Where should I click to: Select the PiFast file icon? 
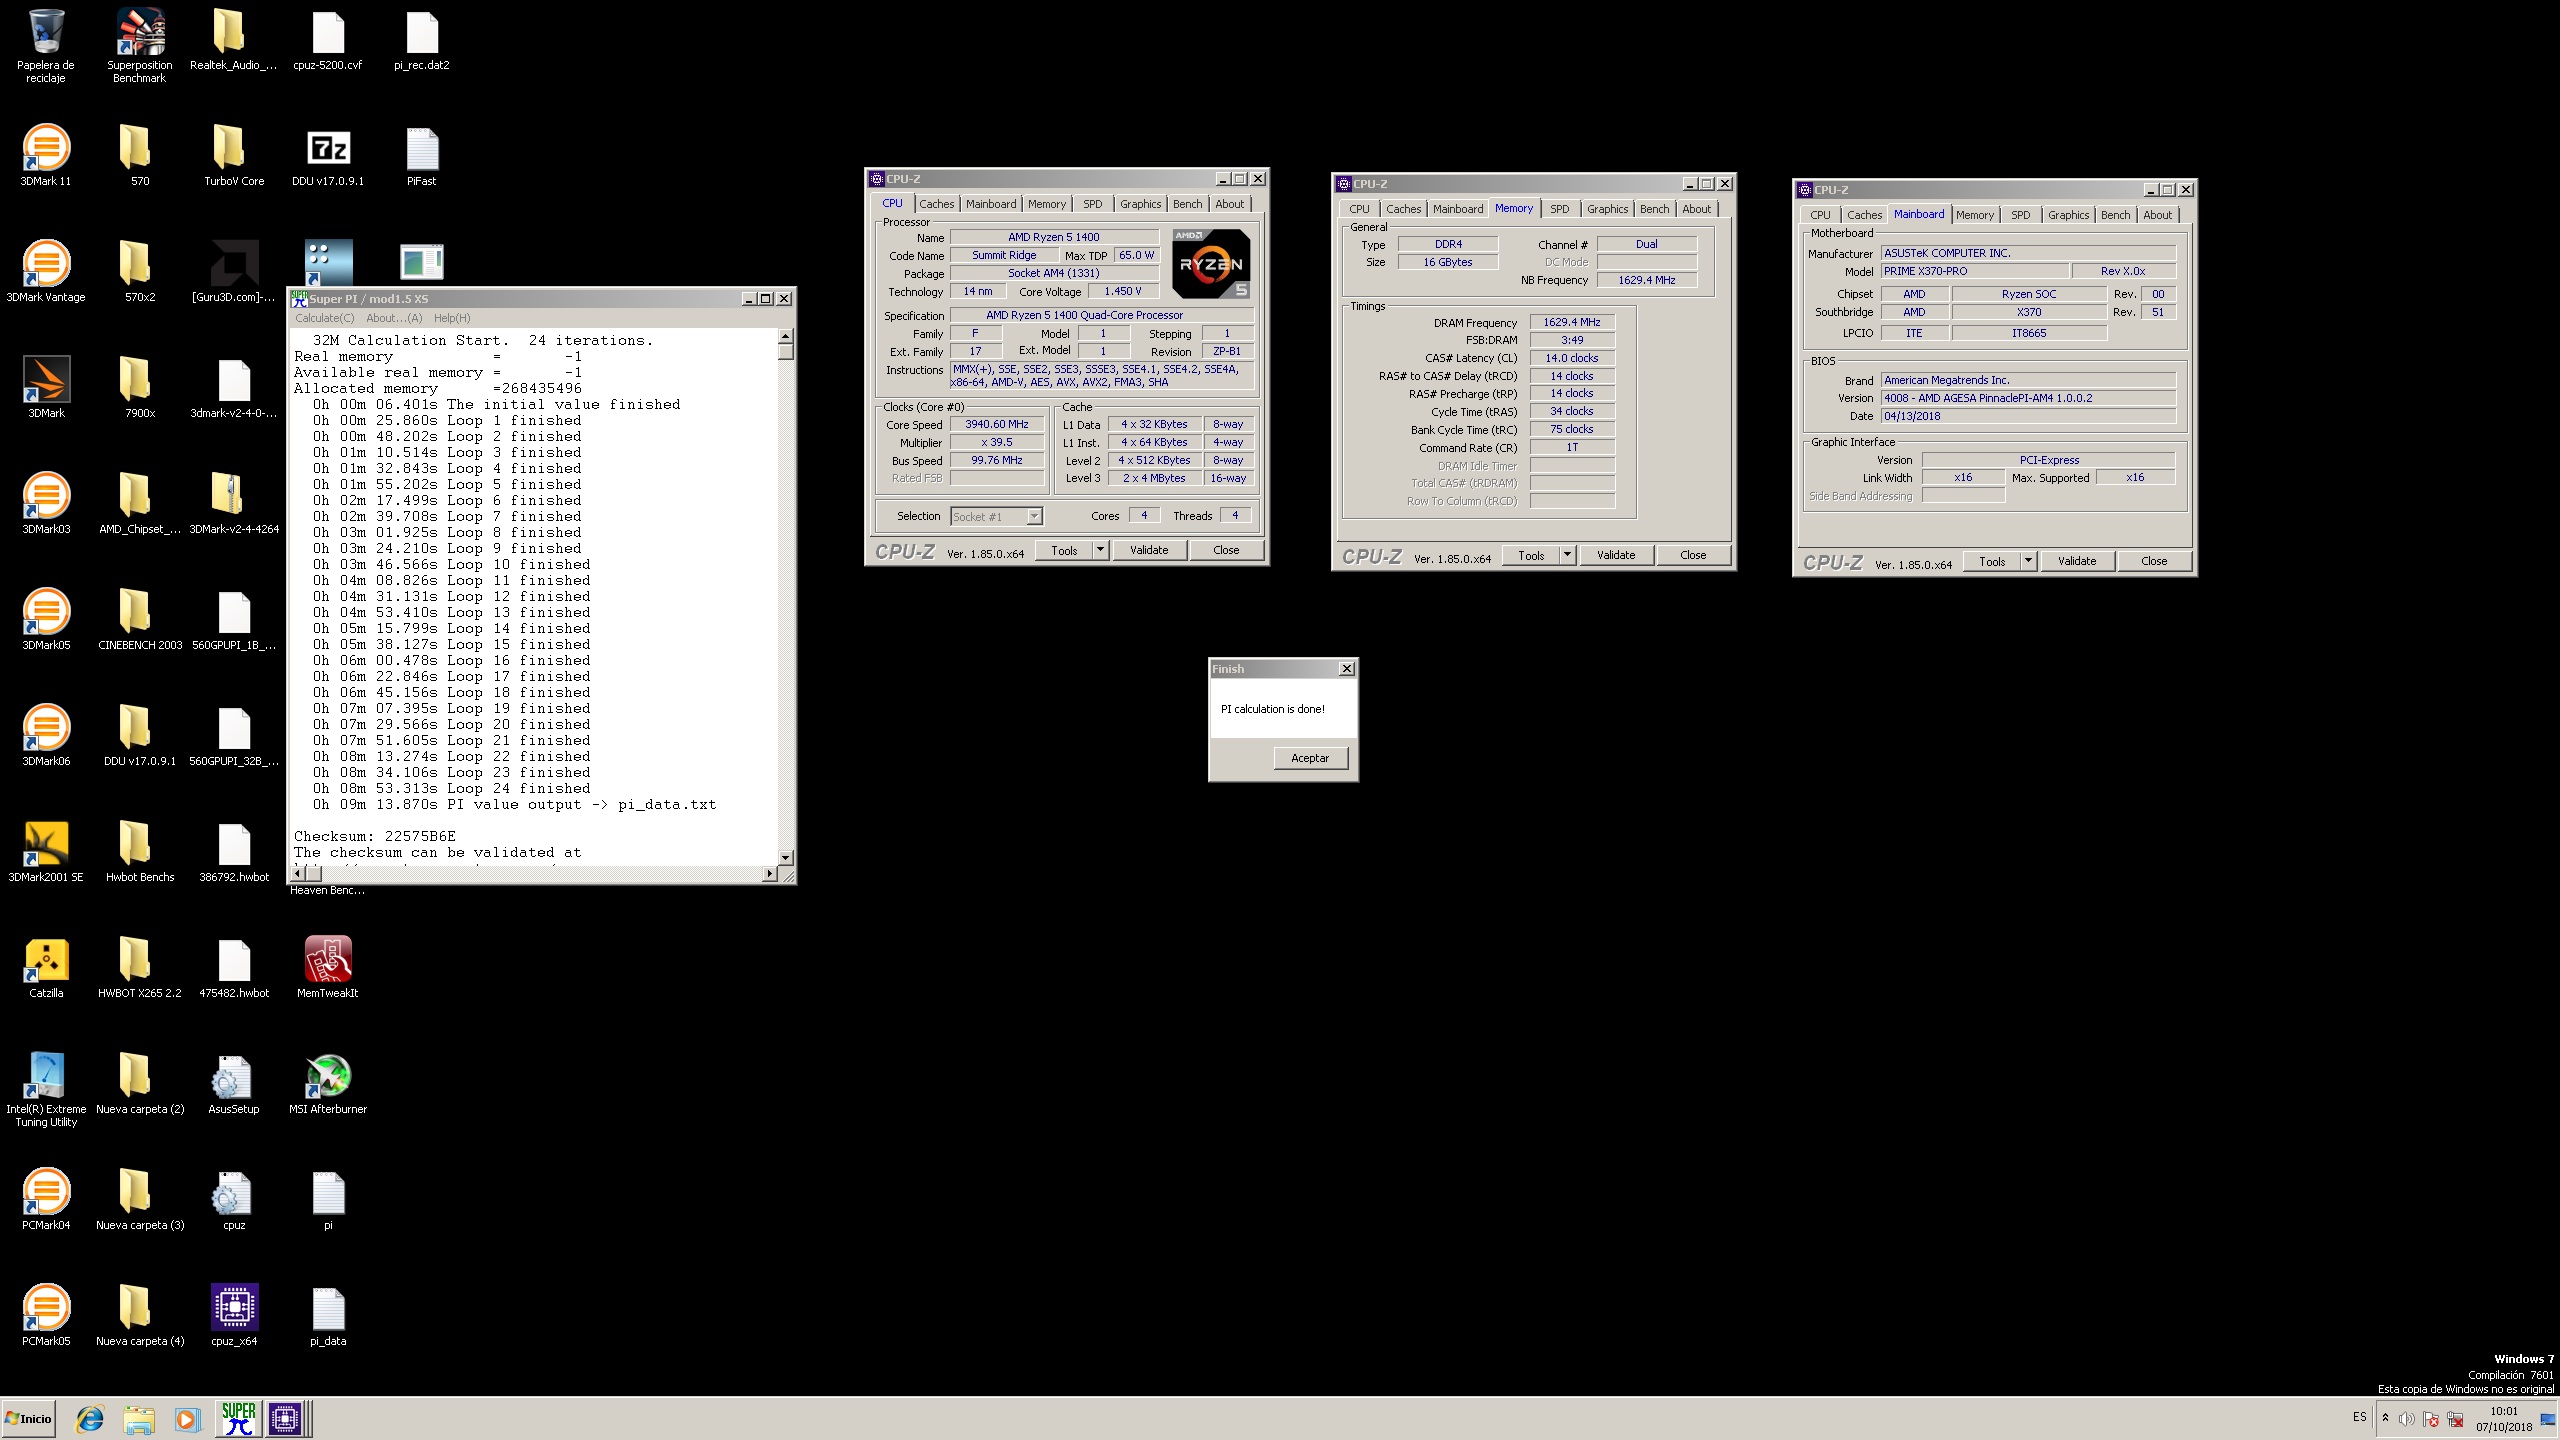(x=421, y=155)
